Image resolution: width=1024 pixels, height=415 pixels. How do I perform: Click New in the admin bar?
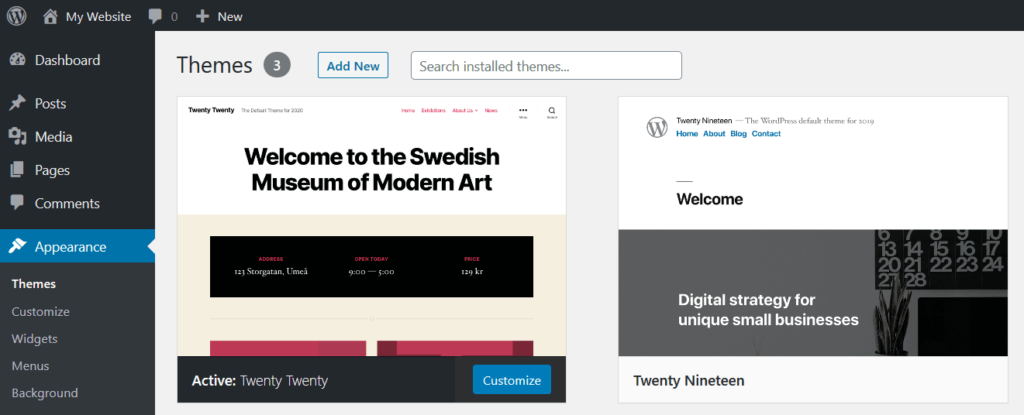pyautogui.click(x=230, y=16)
